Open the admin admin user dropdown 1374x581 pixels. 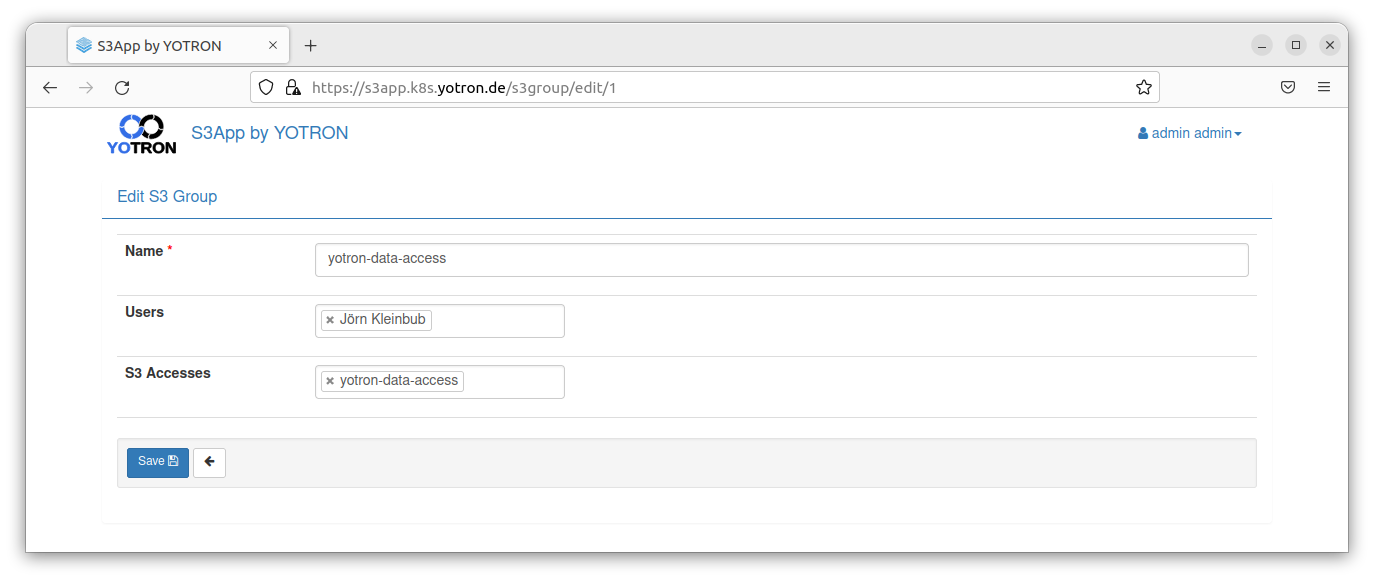pyautogui.click(x=1190, y=133)
